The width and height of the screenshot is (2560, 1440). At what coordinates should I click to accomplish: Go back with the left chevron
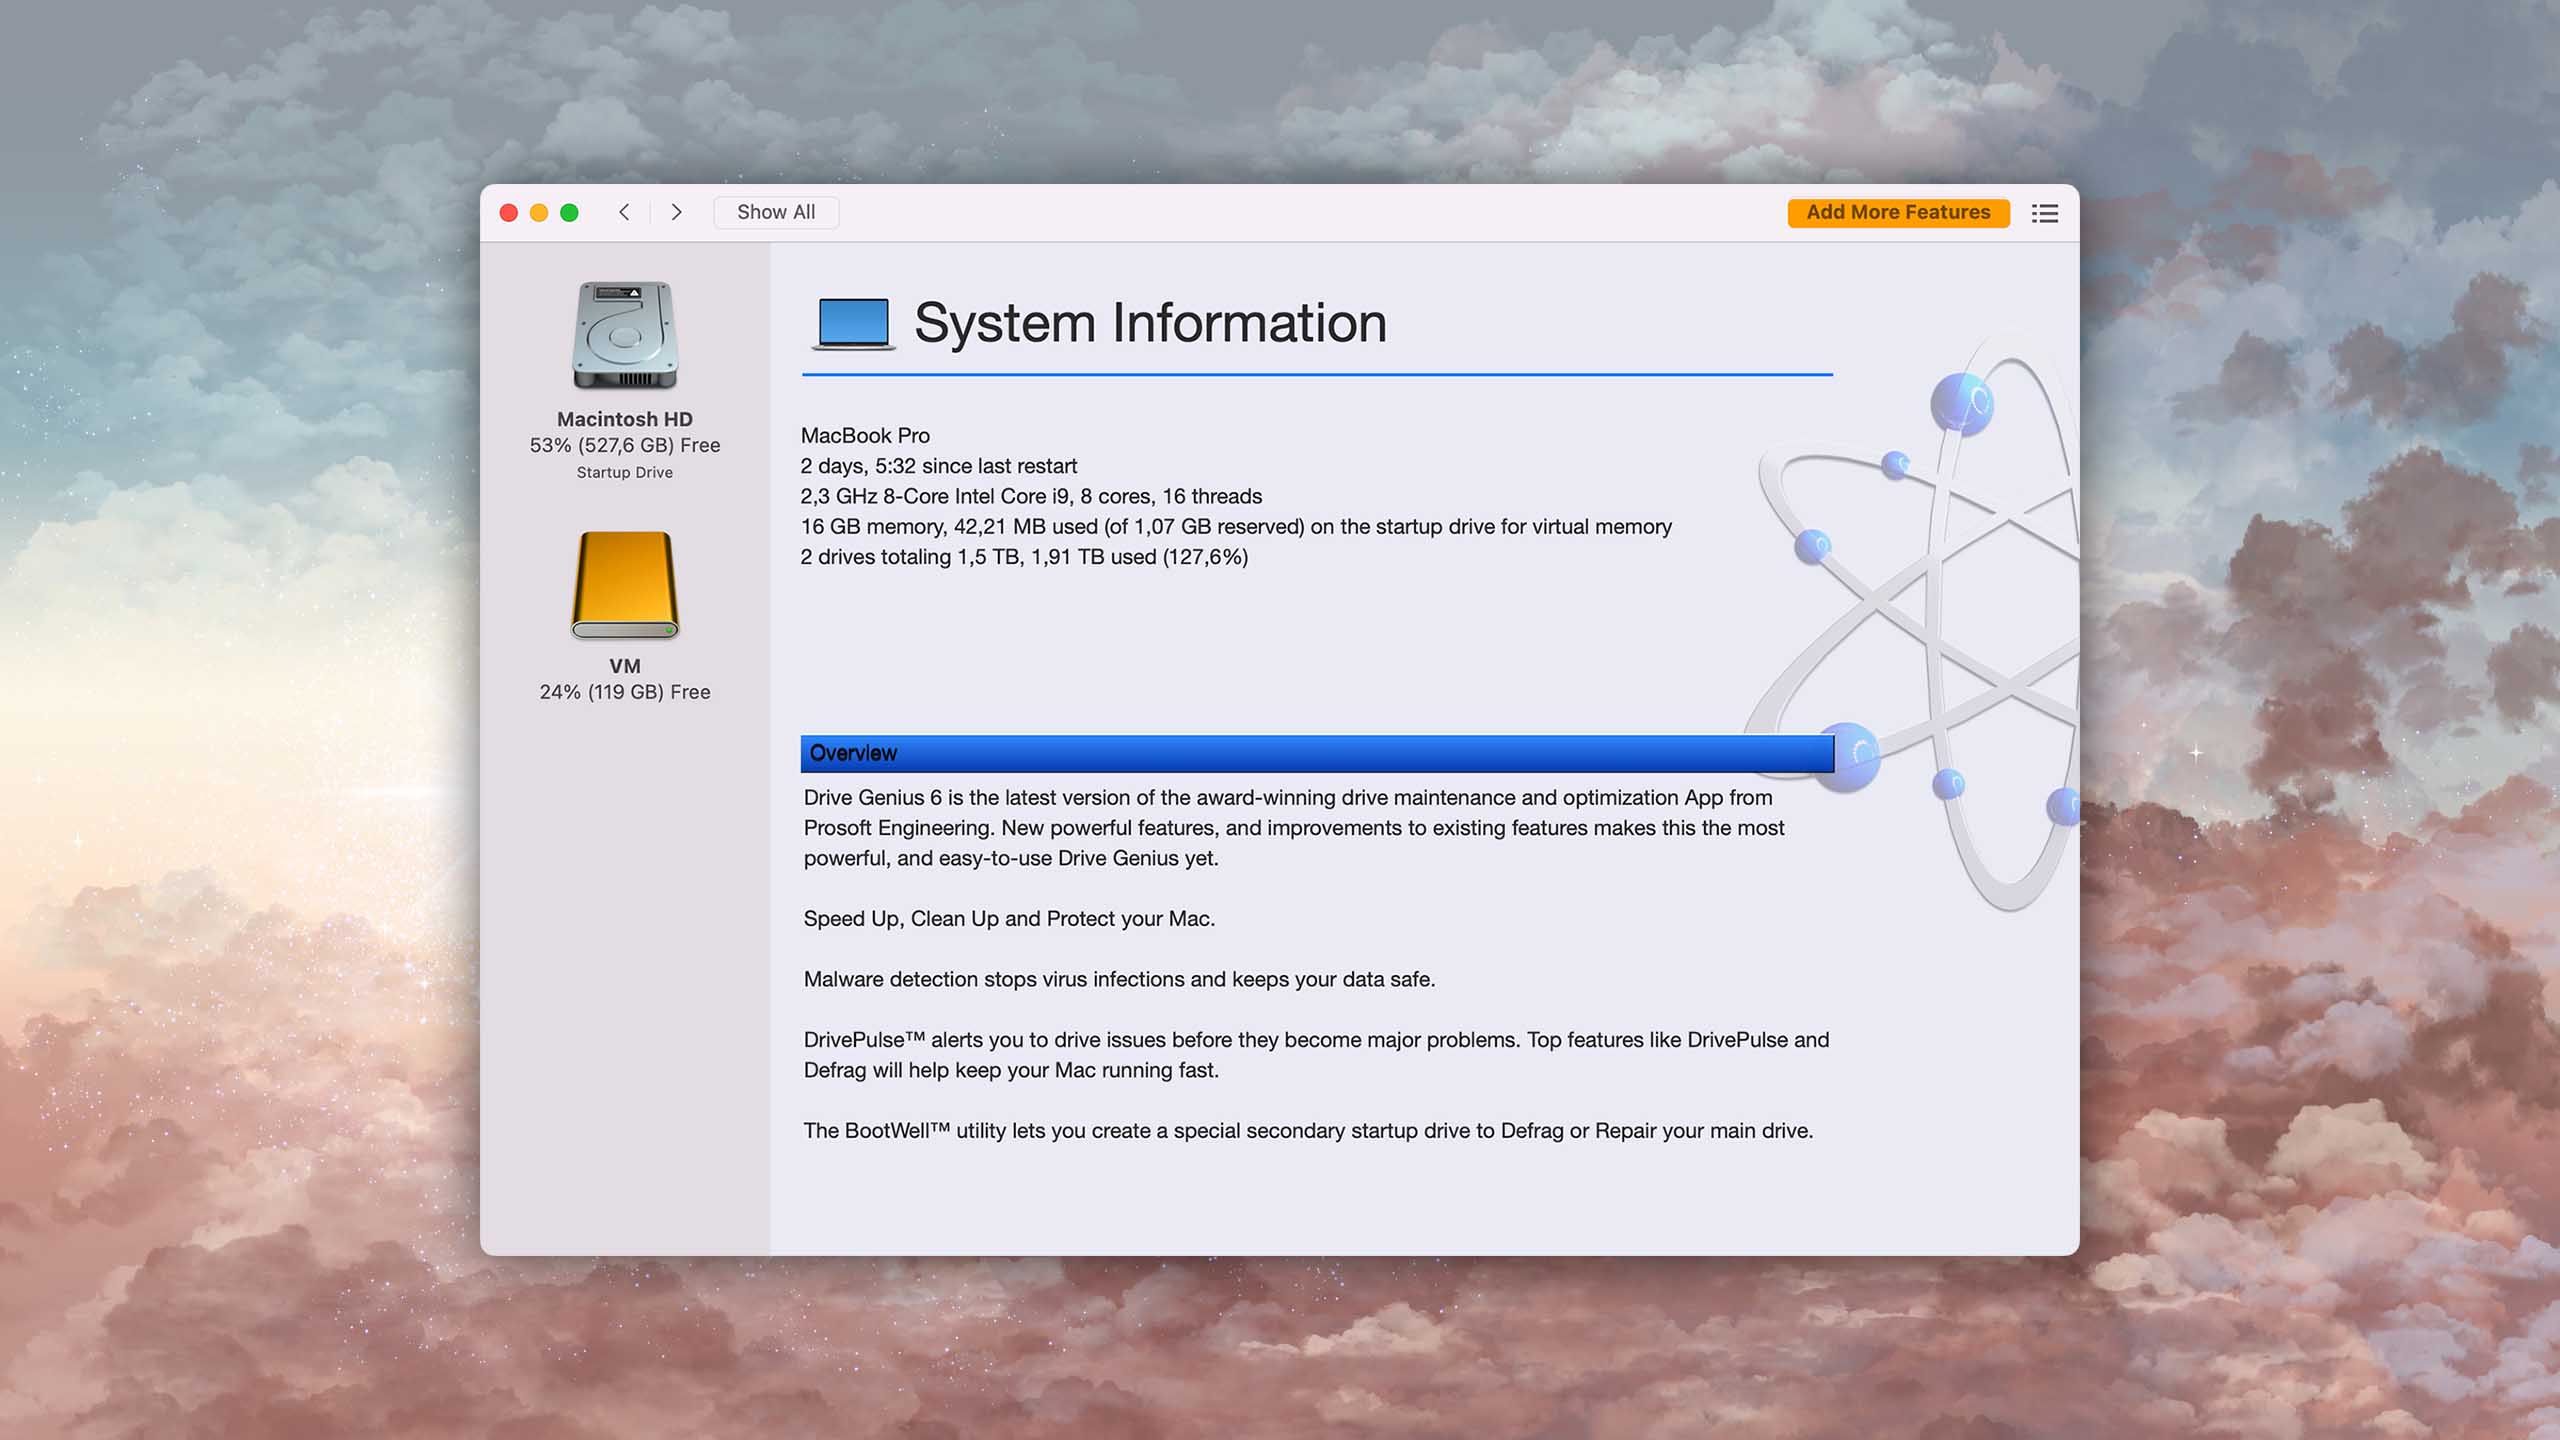click(624, 212)
